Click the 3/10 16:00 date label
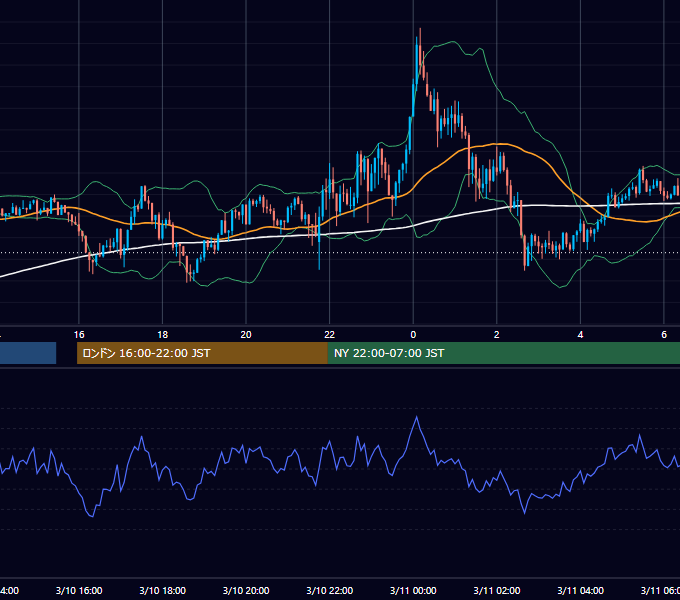The height and width of the screenshot is (600, 680). click(x=79, y=590)
